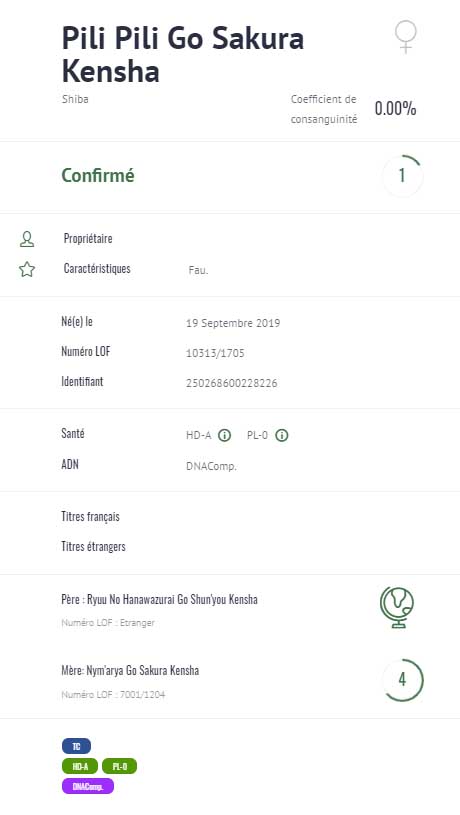Click the circled number 4 badge

(402, 680)
